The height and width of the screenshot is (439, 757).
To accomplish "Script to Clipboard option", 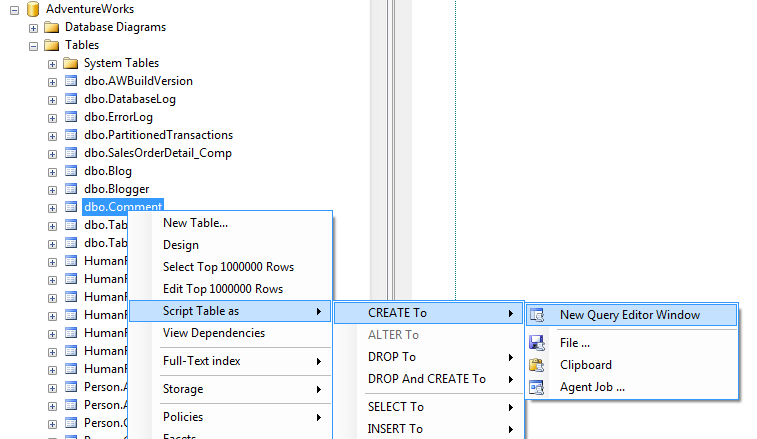I will [631, 365].
